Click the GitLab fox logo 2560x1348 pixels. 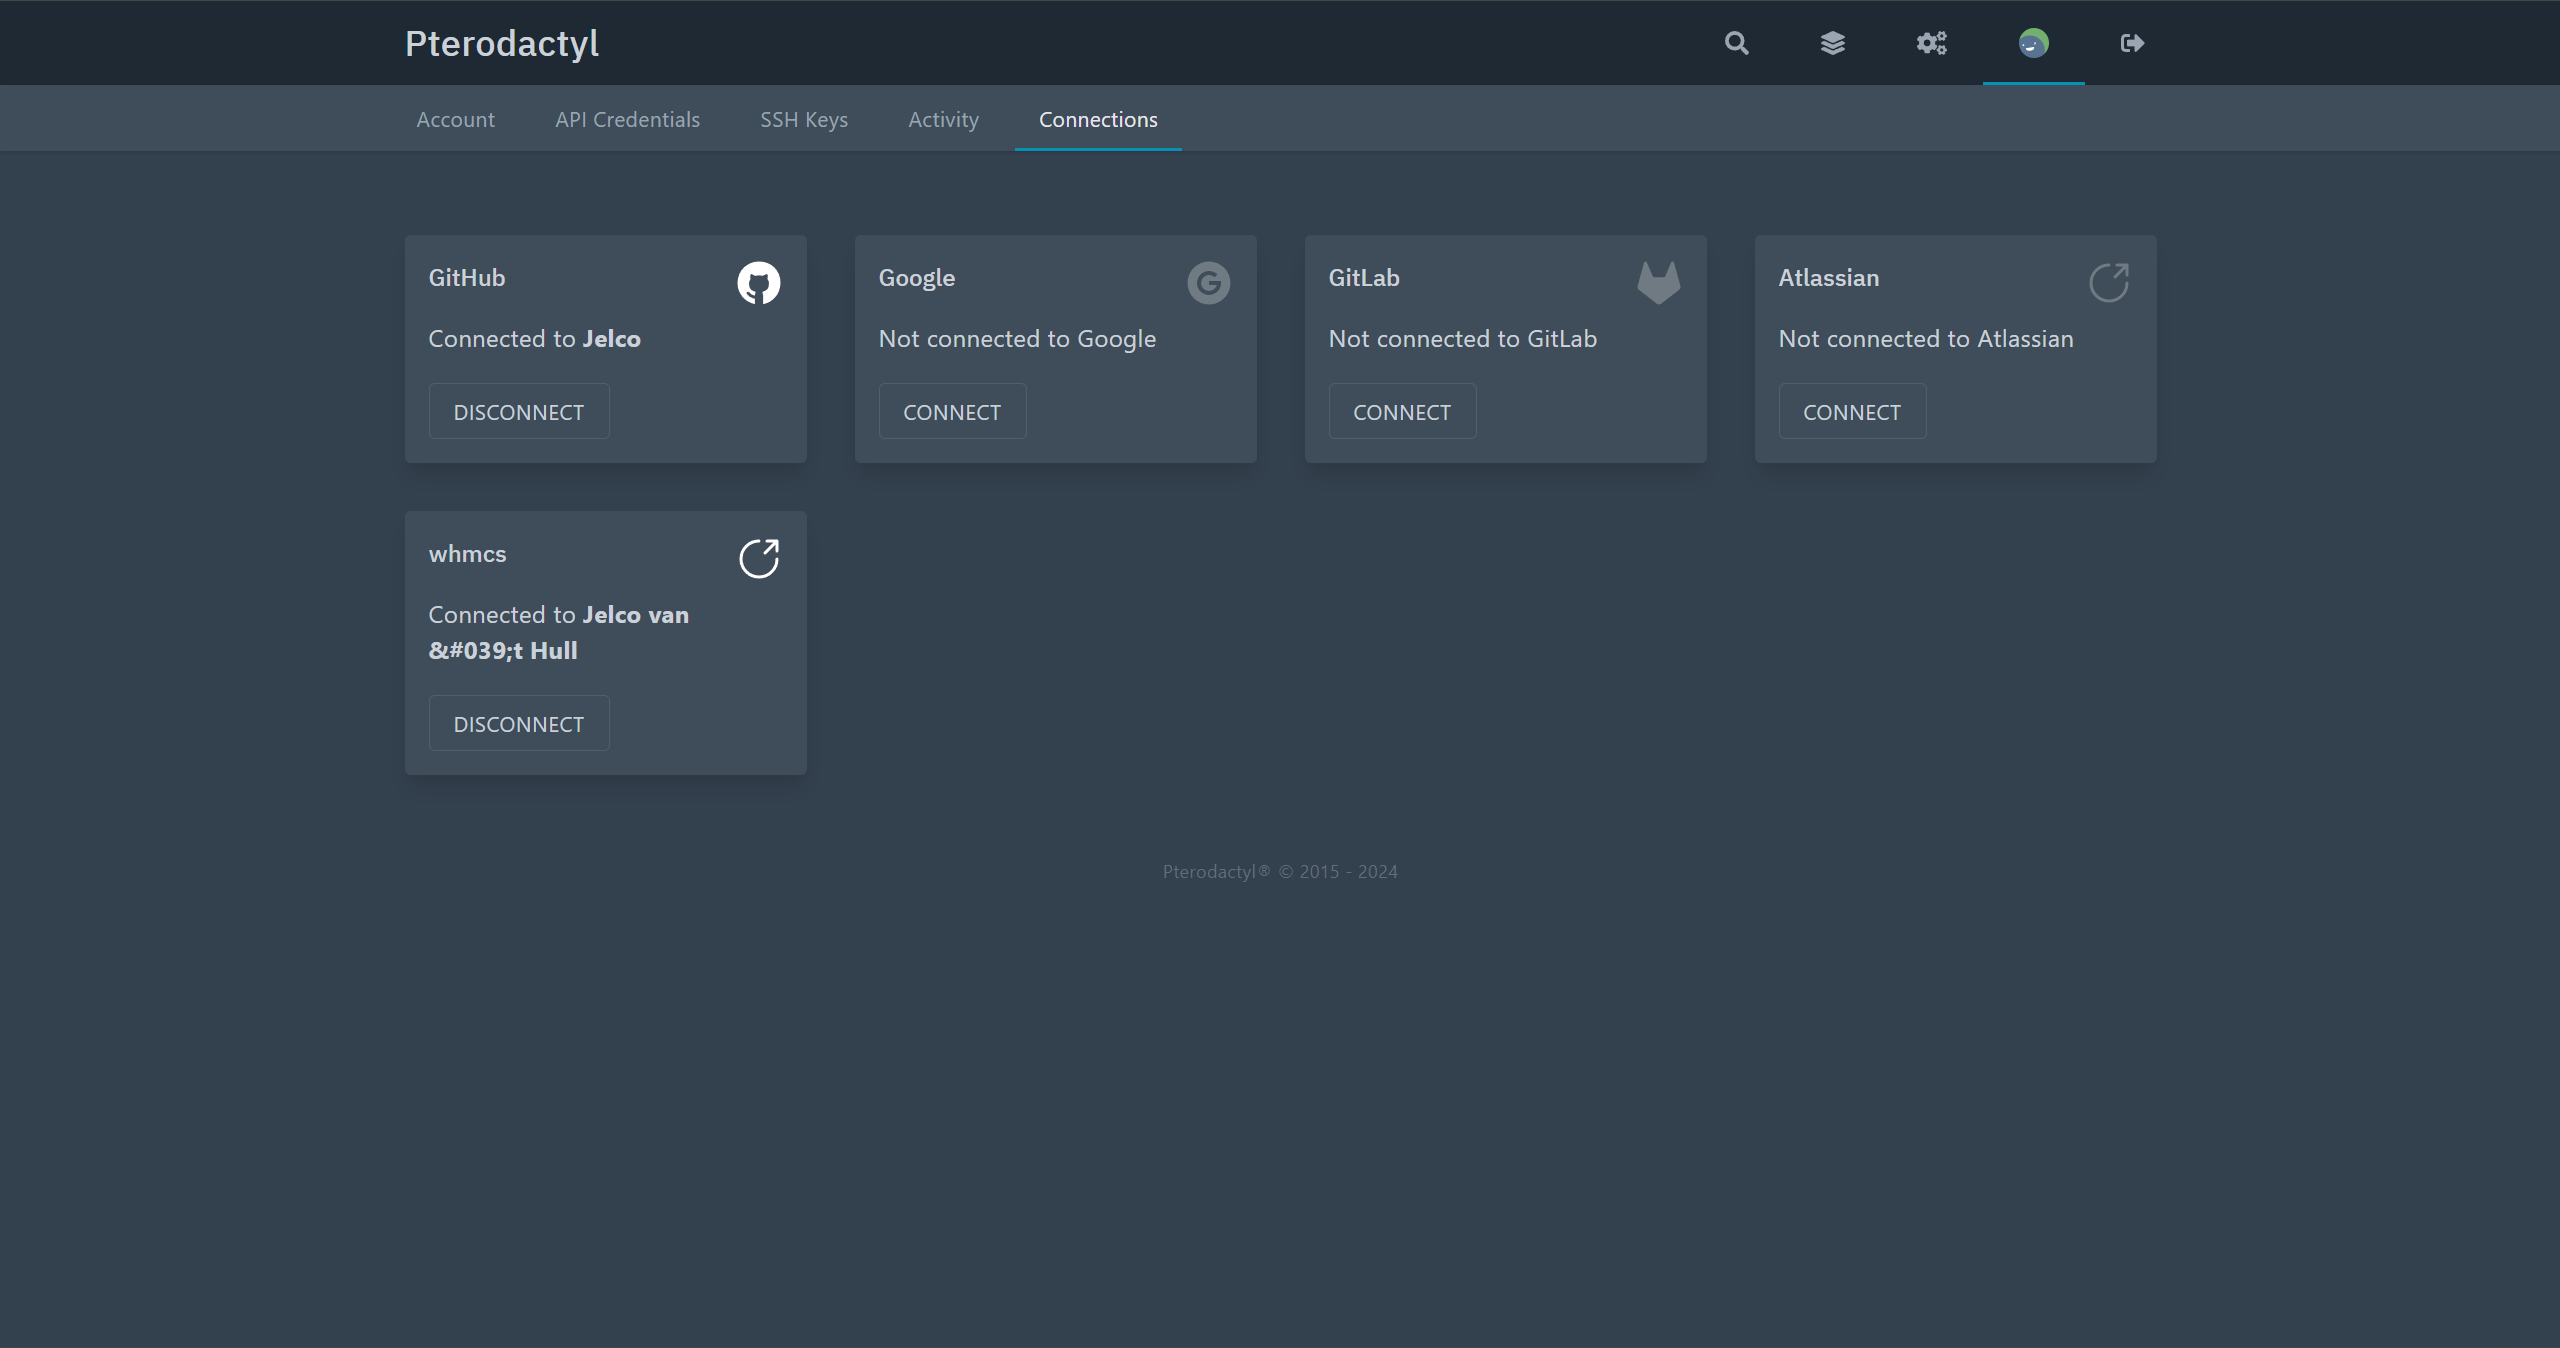click(1658, 283)
